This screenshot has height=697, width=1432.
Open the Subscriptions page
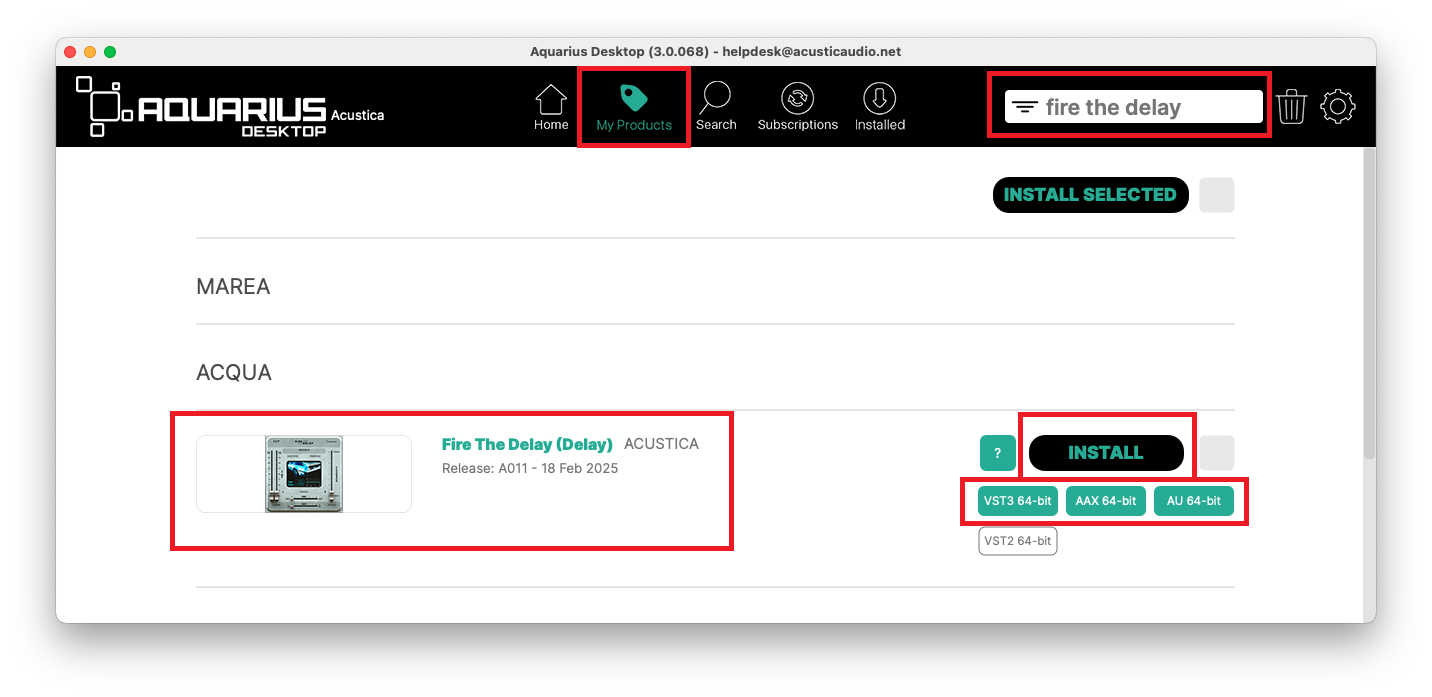click(797, 108)
